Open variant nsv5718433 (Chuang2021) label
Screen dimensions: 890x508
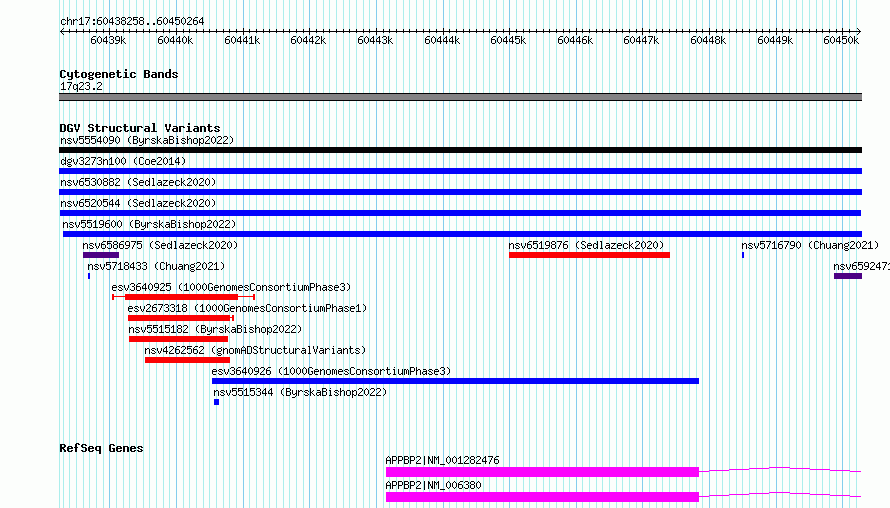[156, 266]
